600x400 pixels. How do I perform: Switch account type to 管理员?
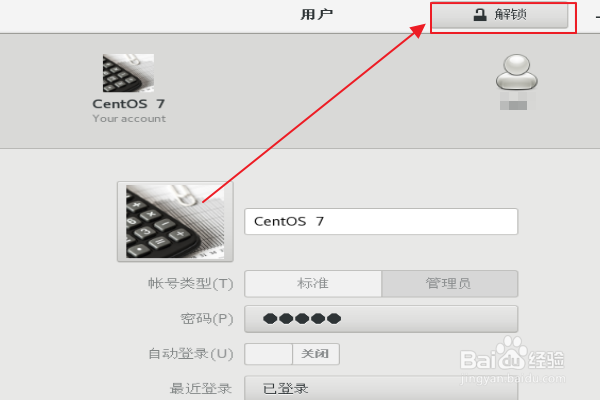450,284
